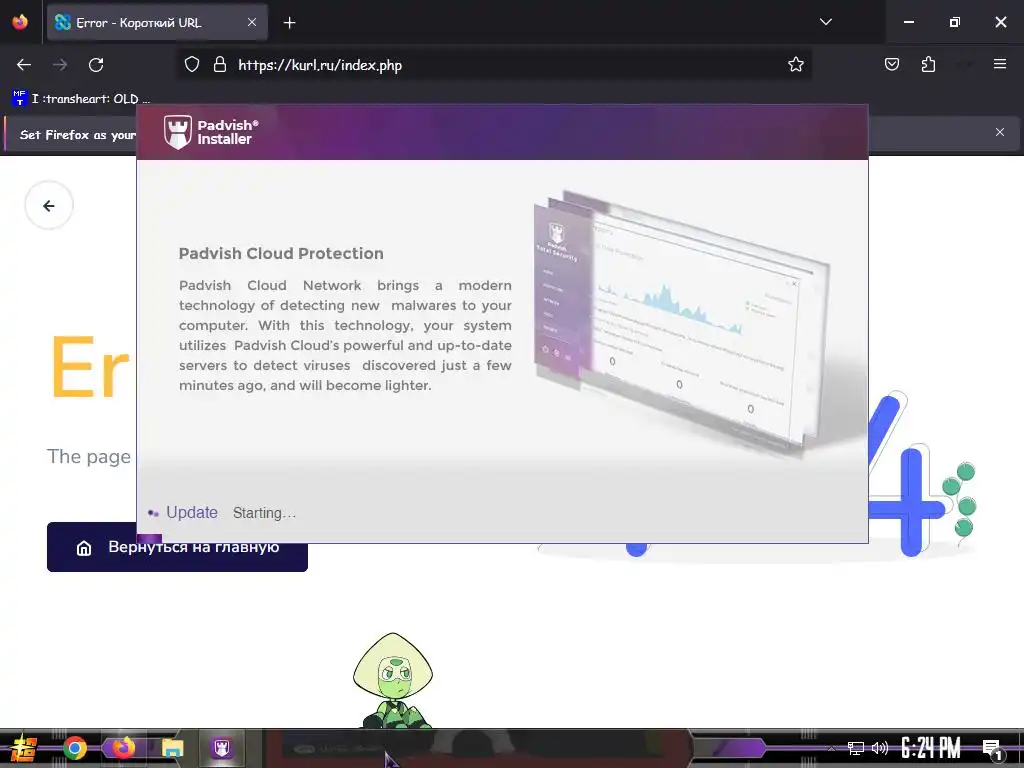The height and width of the screenshot is (768, 1024).
Task: Open Firefox hamburger application menu
Action: coord(1000,65)
